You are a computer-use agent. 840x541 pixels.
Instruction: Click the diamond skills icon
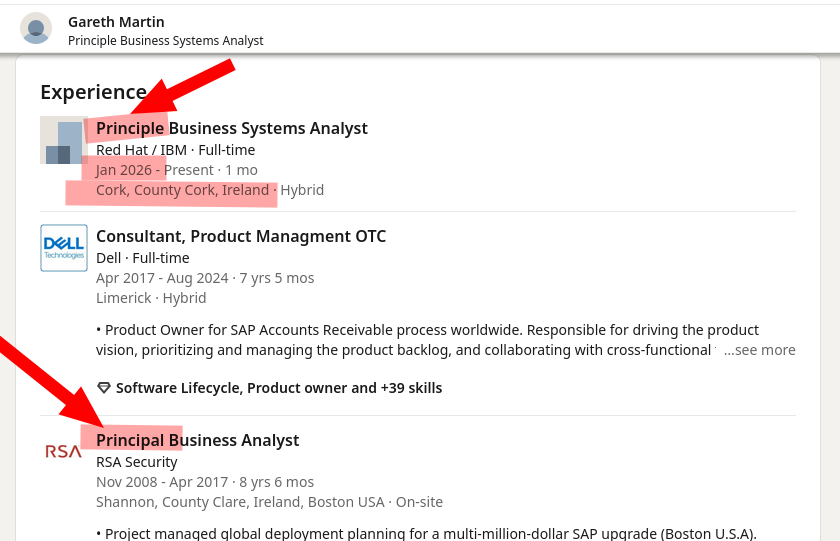104,388
